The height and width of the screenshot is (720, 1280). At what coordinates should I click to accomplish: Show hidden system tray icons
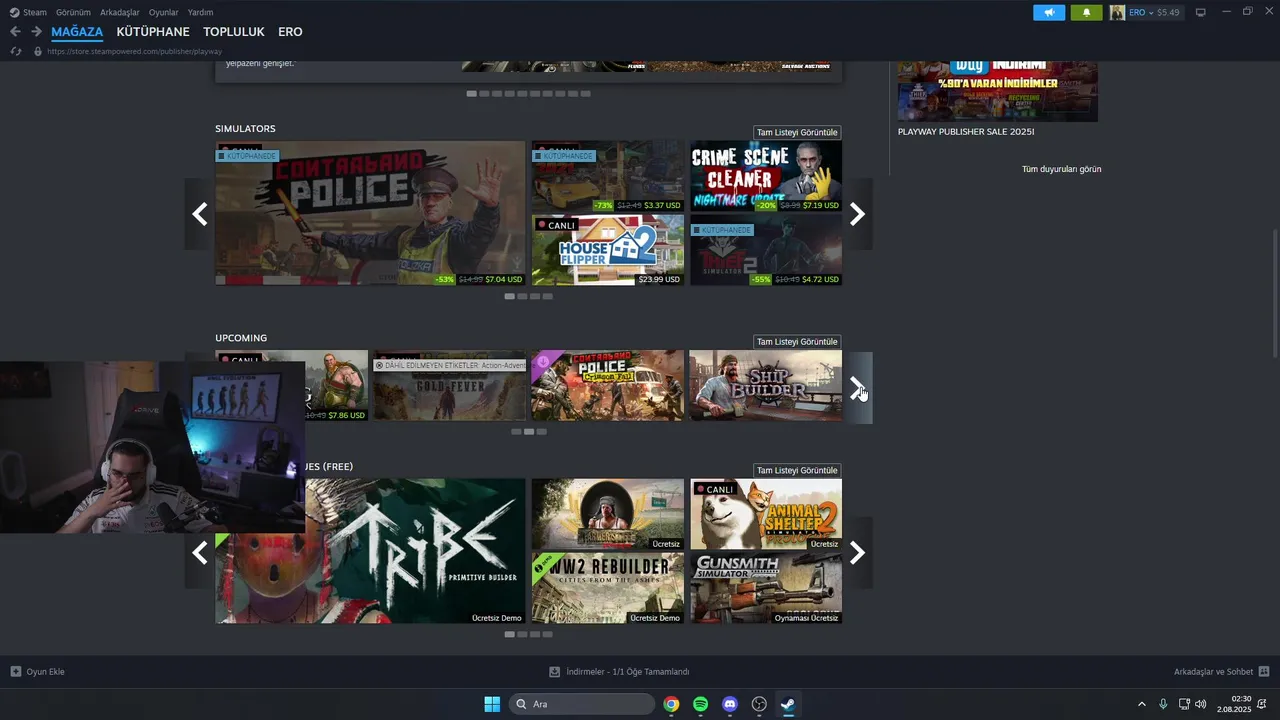pyautogui.click(x=1142, y=704)
